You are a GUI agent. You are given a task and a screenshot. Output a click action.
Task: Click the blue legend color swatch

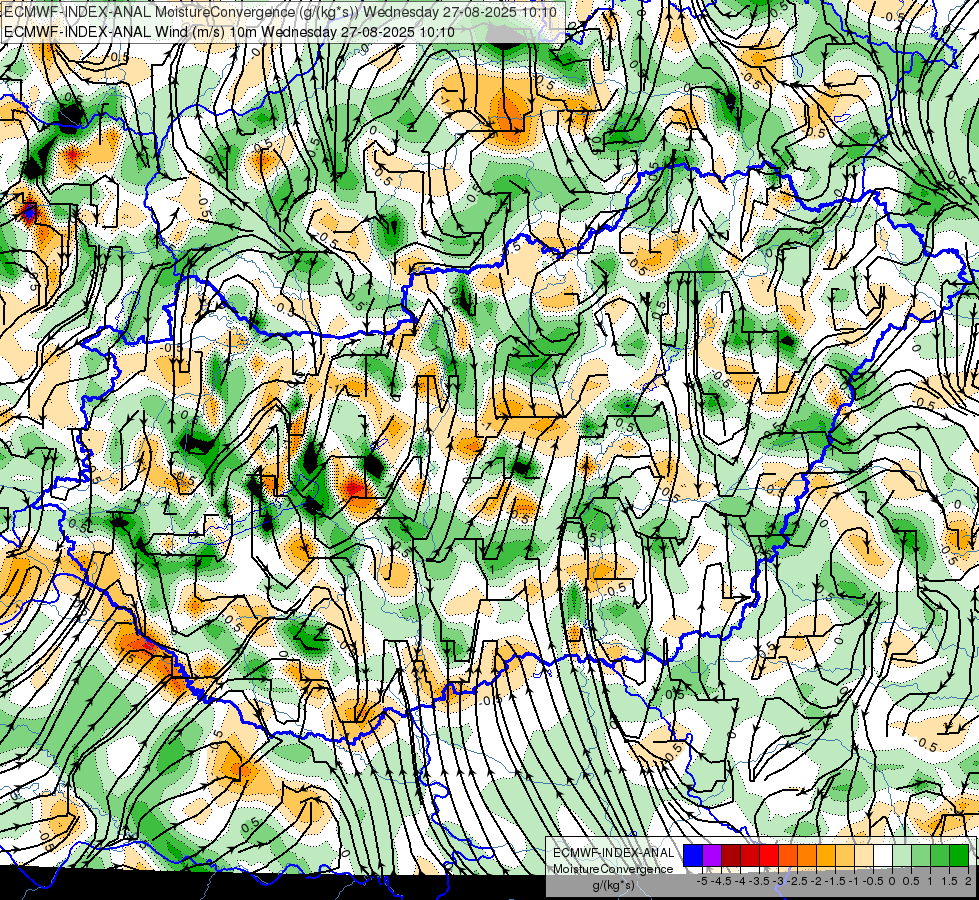[x=693, y=856]
